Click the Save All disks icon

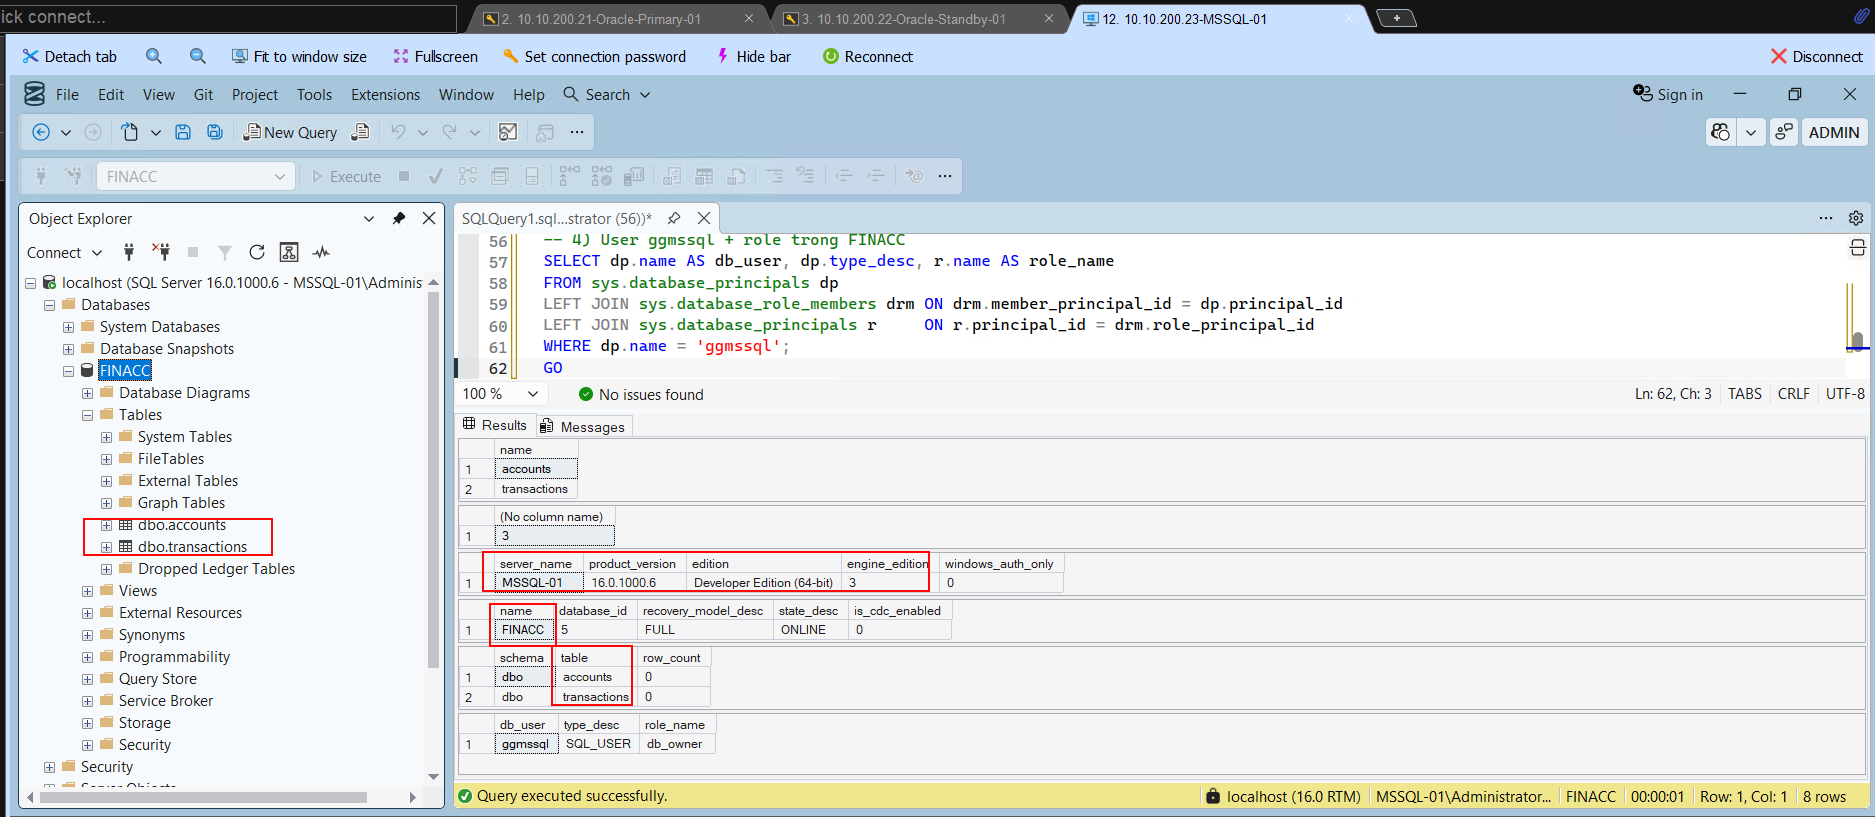tap(214, 132)
